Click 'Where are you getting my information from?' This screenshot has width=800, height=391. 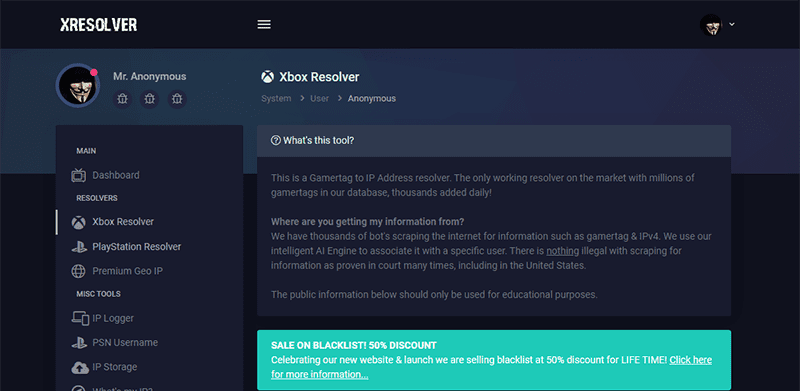tap(367, 222)
